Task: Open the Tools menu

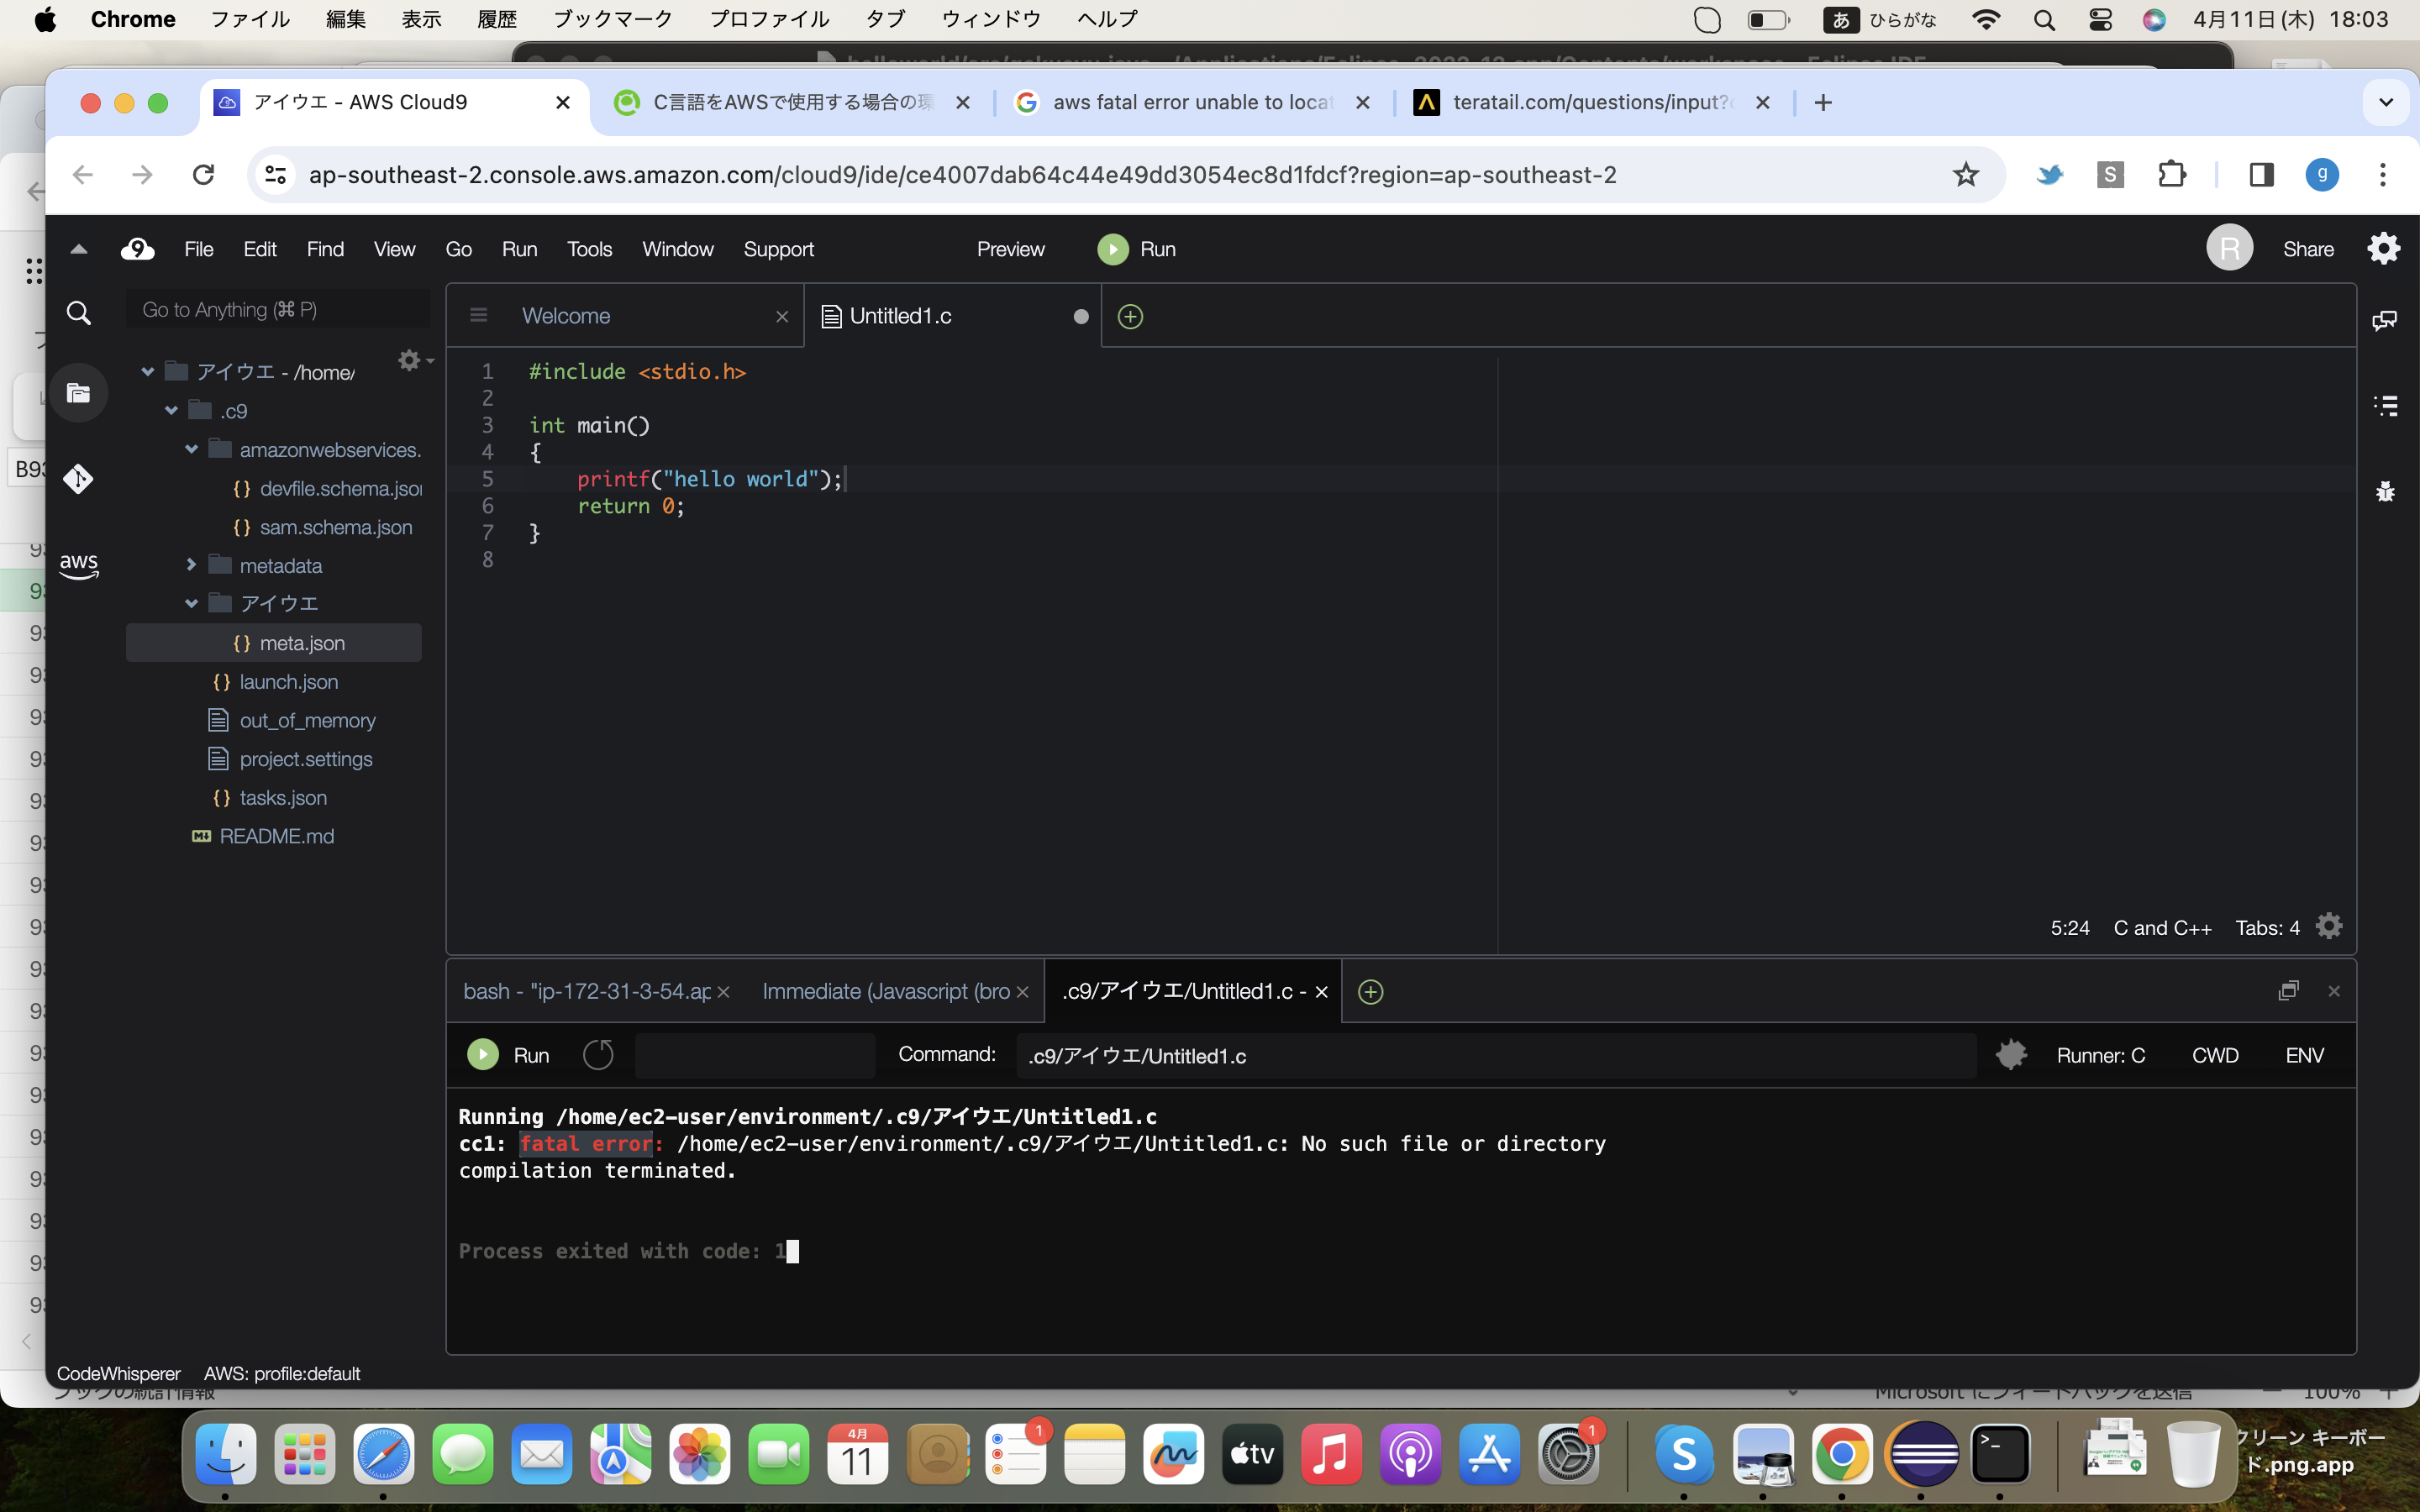Action: pyautogui.click(x=589, y=249)
